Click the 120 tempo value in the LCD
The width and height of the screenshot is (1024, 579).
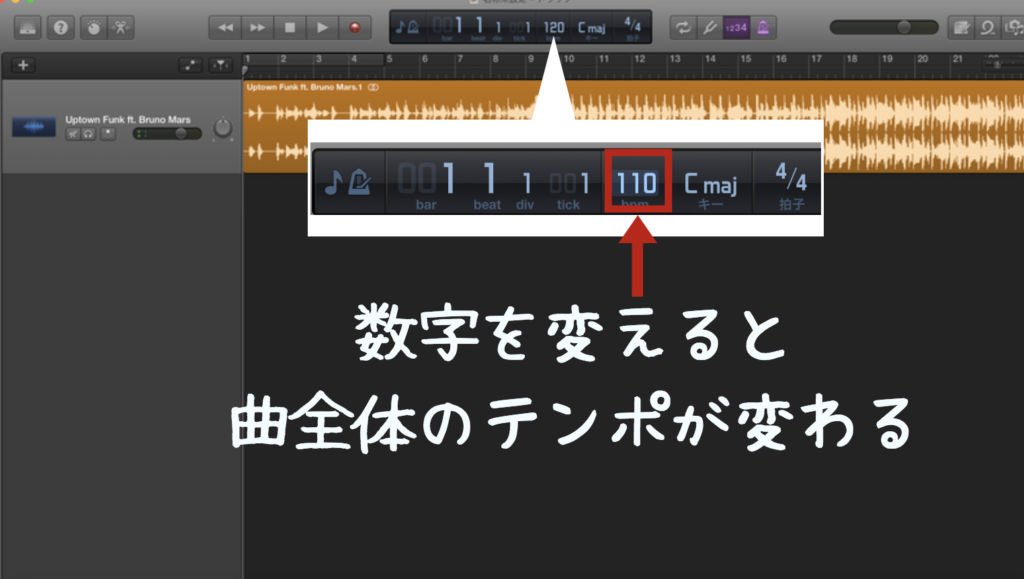point(554,27)
